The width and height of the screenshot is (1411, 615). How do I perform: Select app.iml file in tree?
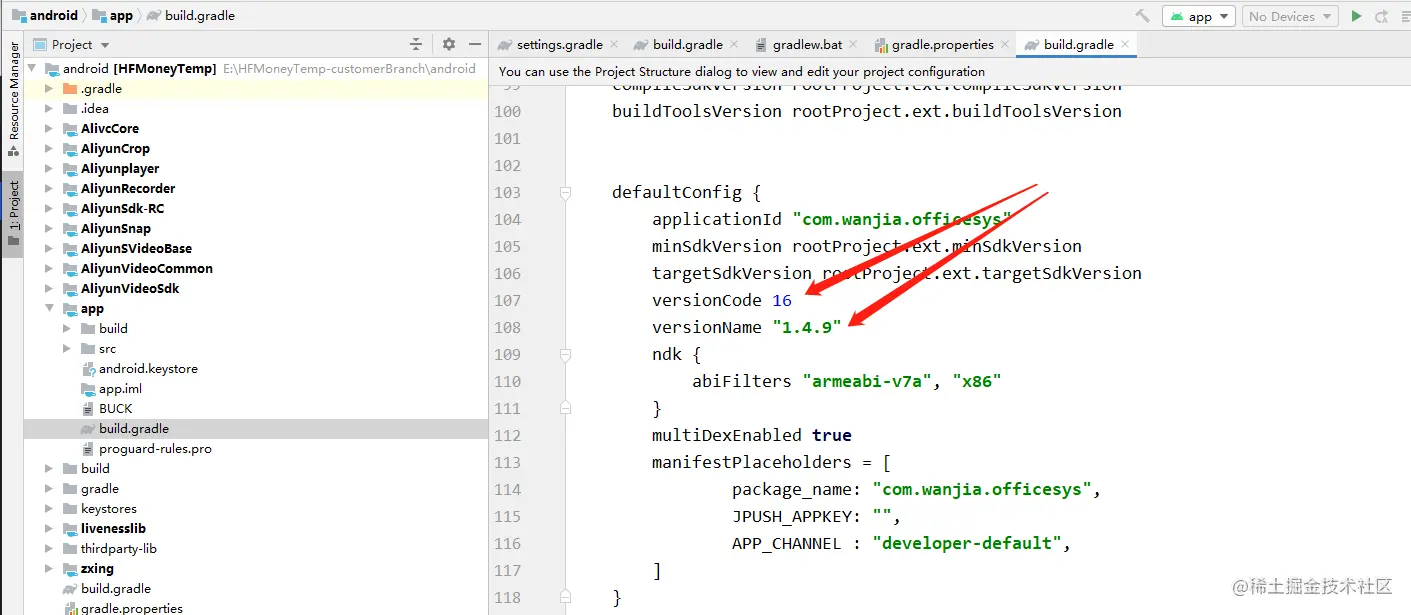[x=120, y=388]
